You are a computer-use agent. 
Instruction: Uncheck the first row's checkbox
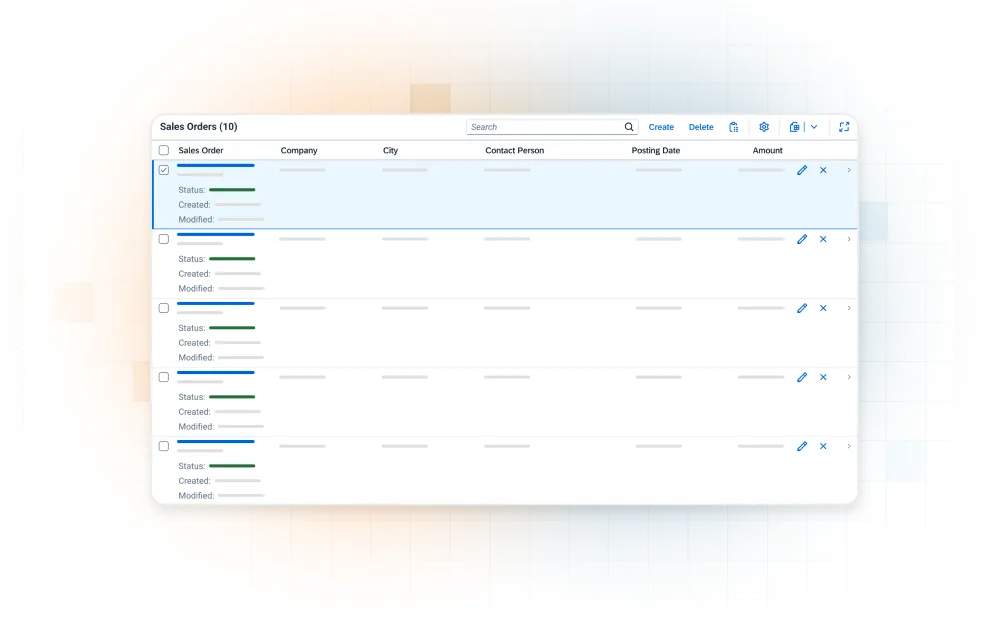click(x=164, y=170)
